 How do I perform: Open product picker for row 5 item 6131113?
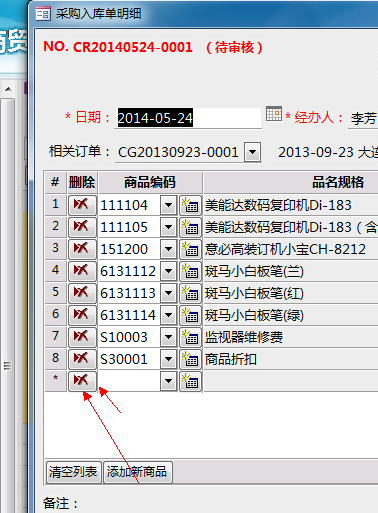(x=190, y=293)
